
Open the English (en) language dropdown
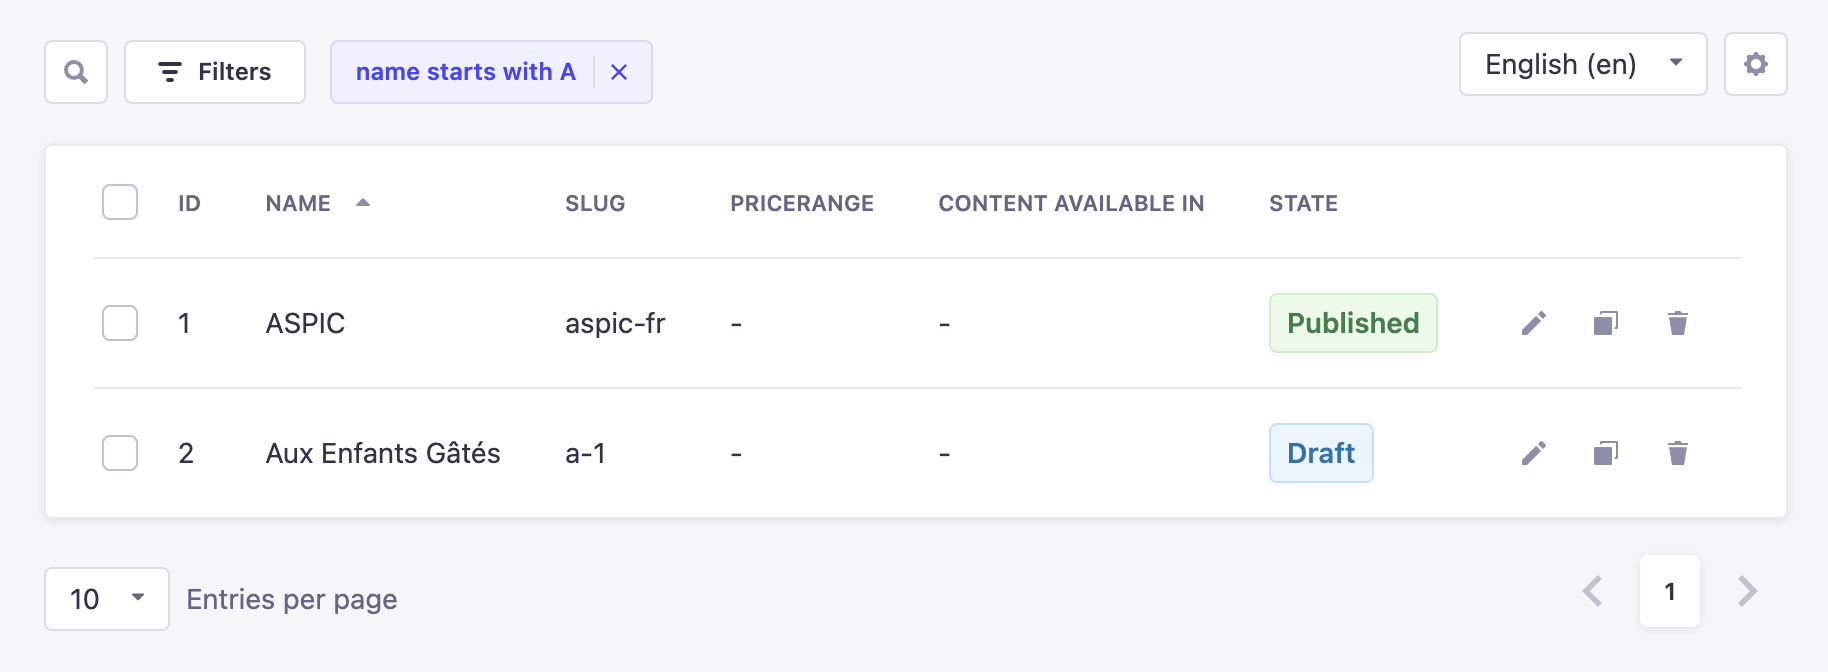(1583, 64)
